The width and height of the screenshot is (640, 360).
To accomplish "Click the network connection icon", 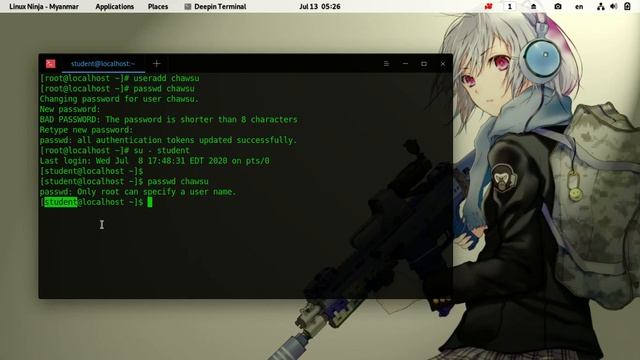I will tap(600, 7).
